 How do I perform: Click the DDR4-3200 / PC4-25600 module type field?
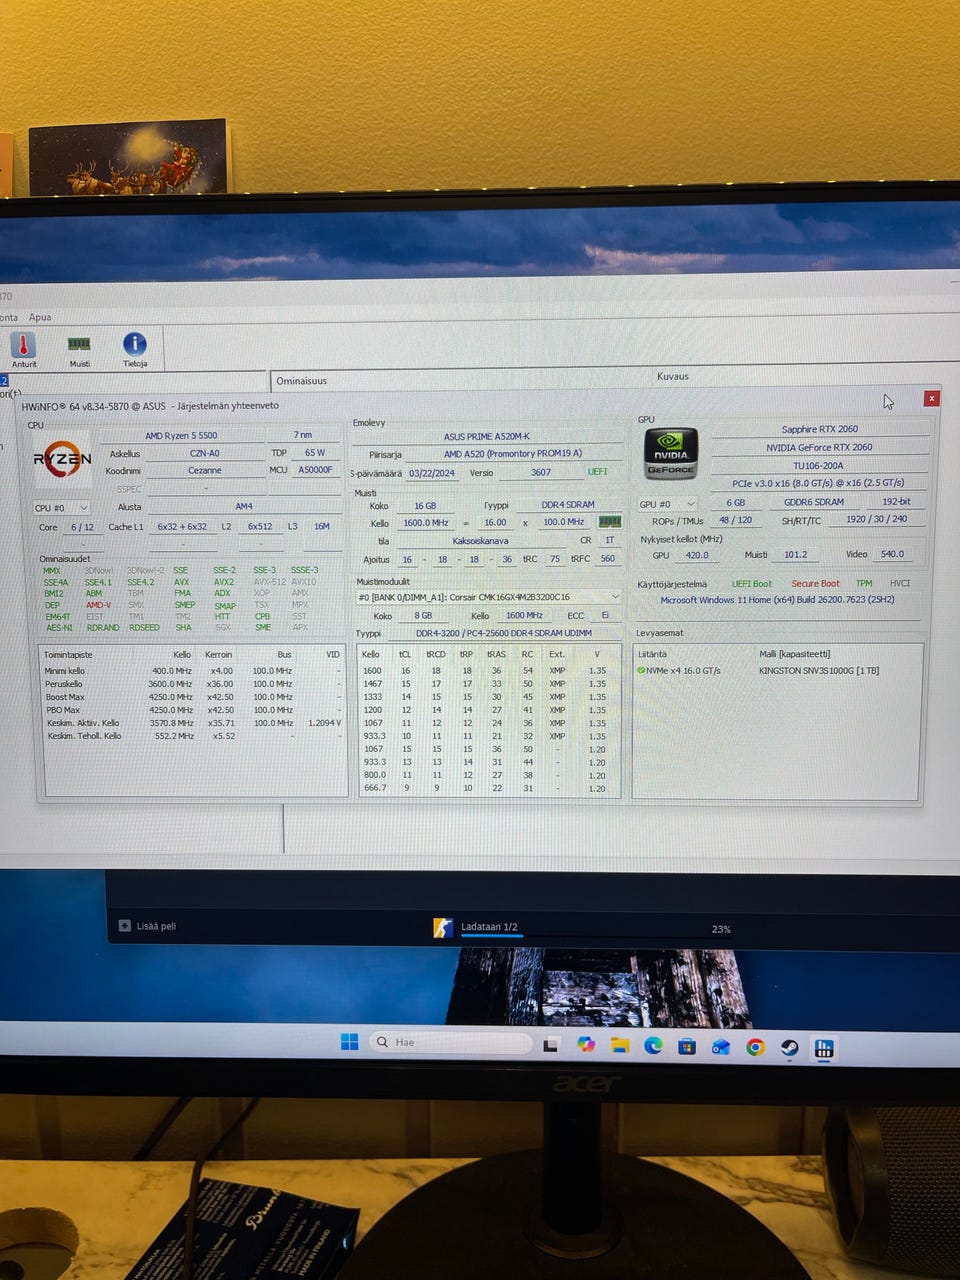tap(504, 633)
